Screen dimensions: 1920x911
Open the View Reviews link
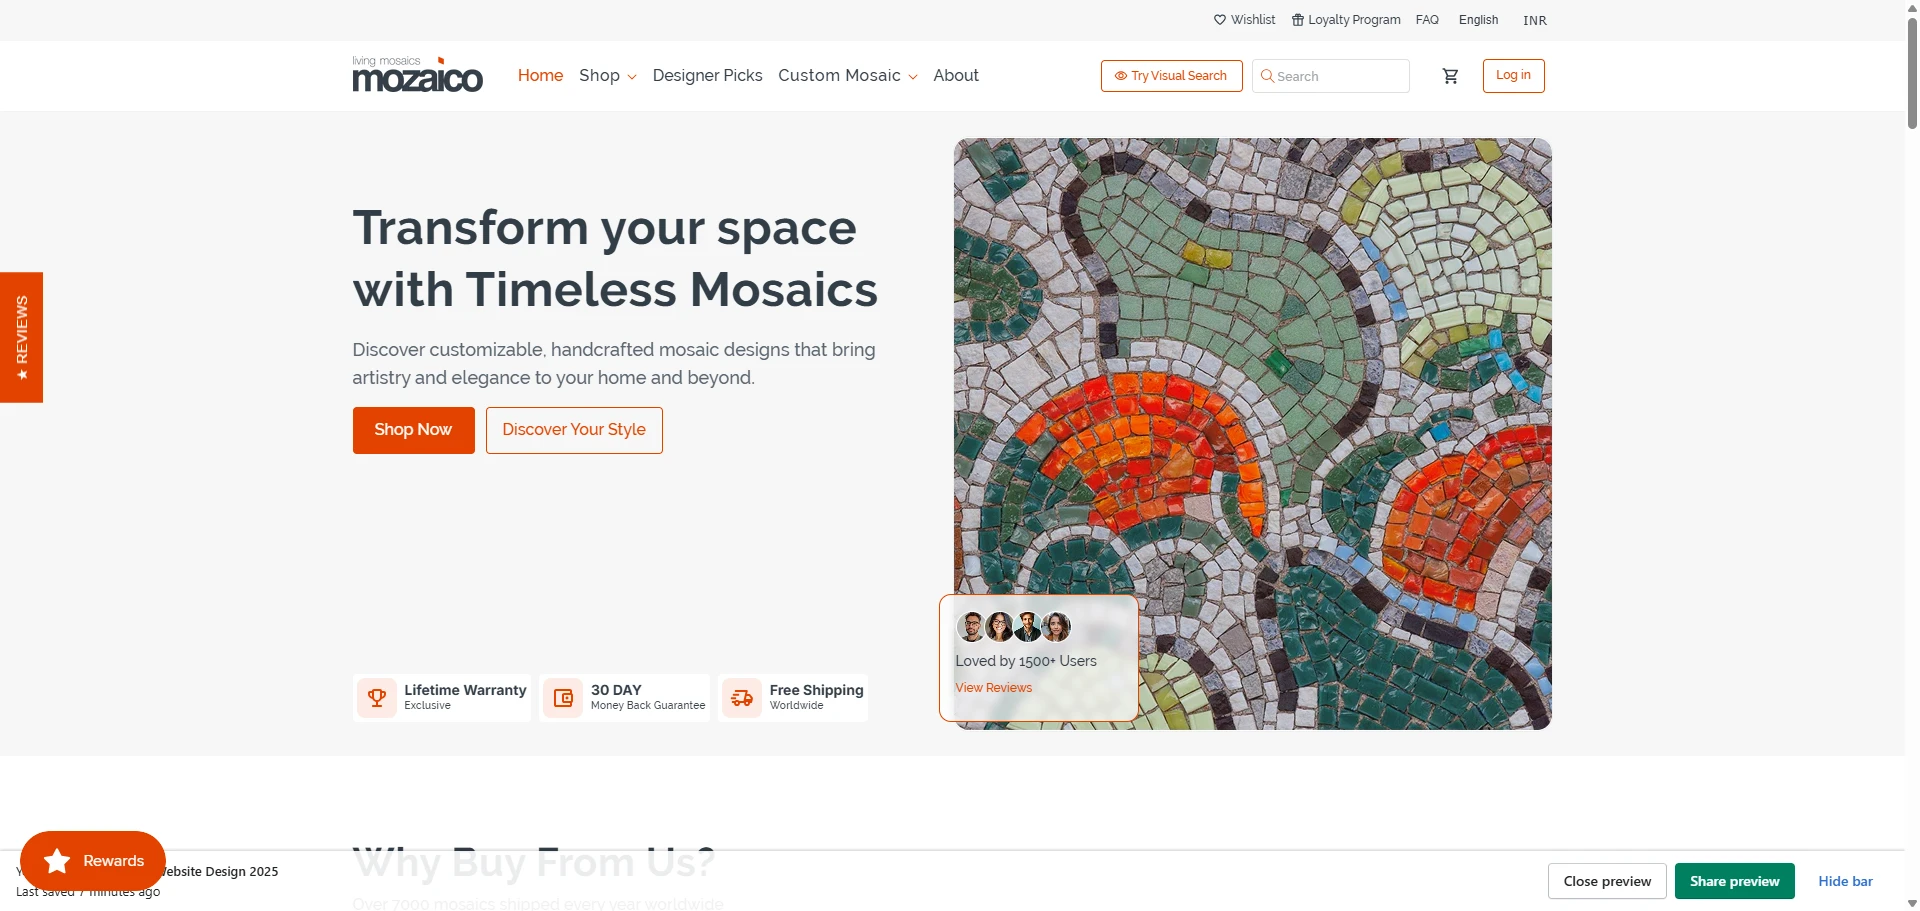coord(993,688)
